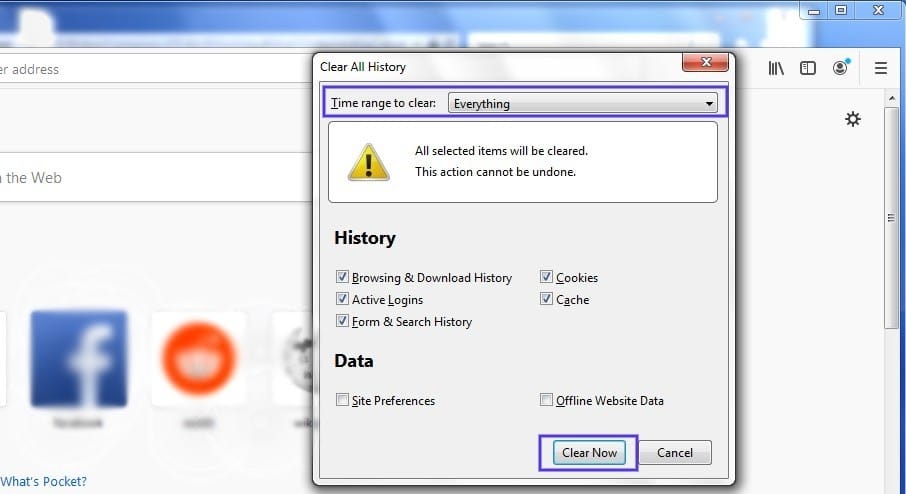This screenshot has height=494, width=906.
Task: Follow the What's Pocket? link
Action: tap(43, 481)
